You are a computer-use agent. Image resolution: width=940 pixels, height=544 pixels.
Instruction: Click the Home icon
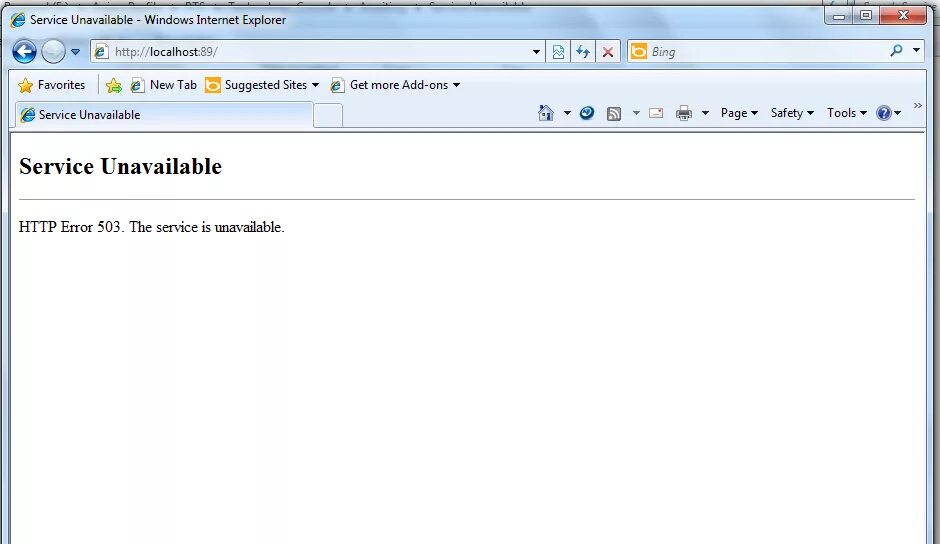546,113
